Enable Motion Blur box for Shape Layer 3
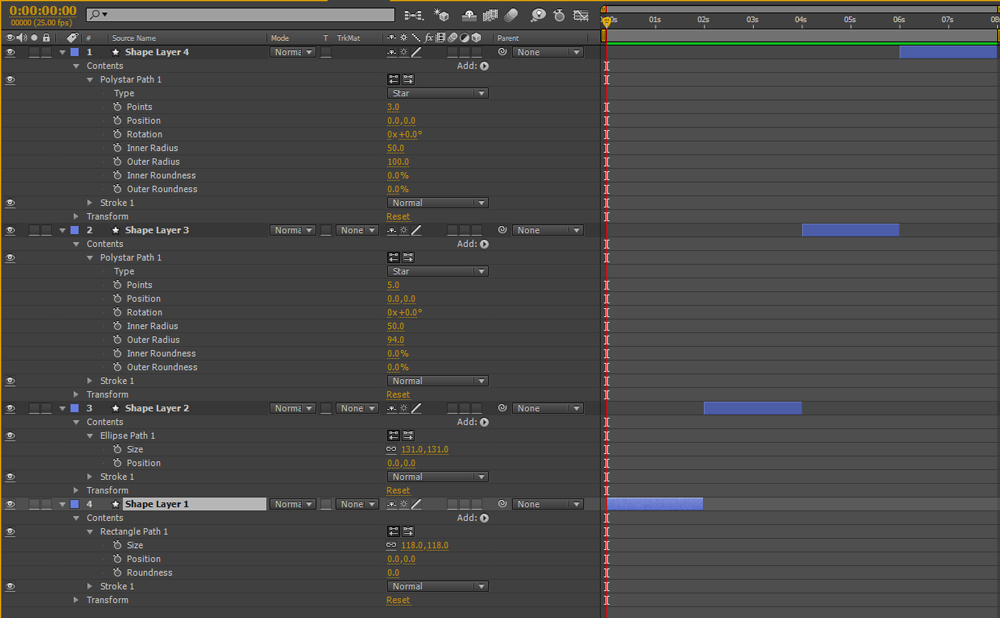The image size is (1000, 618). click(x=452, y=230)
